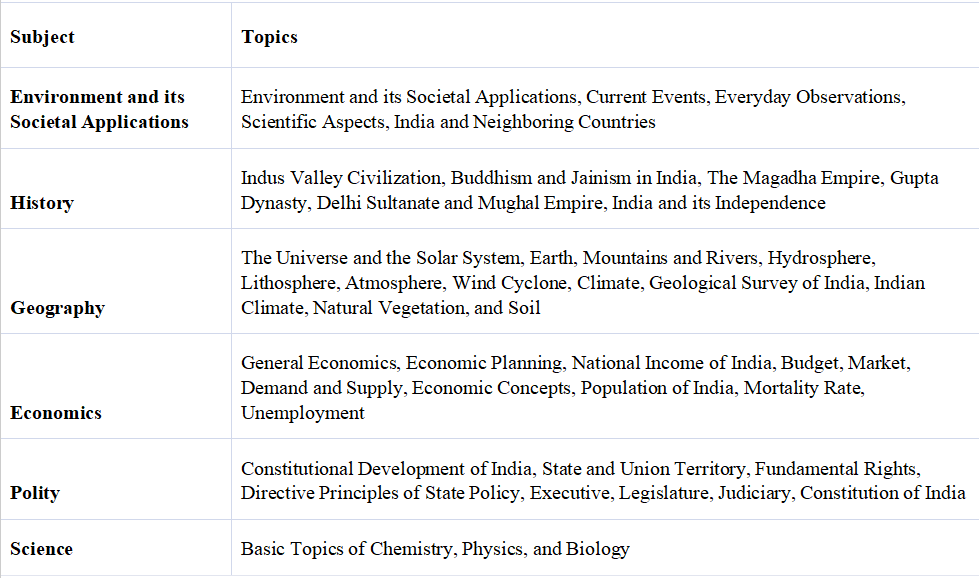Viewport: 979px width, 578px height.
Task: Click the Indus Valley Civilization text
Action: pos(341,178)
